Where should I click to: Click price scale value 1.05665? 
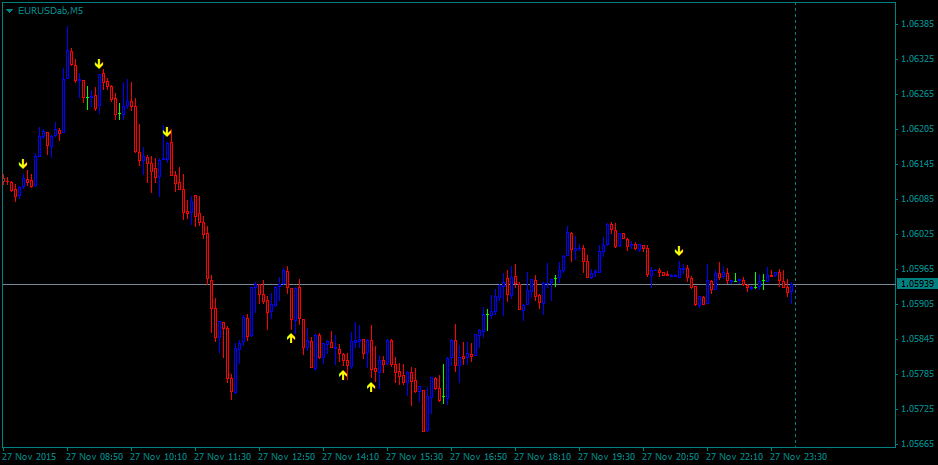pyautogui.click(x=917, y=444)
